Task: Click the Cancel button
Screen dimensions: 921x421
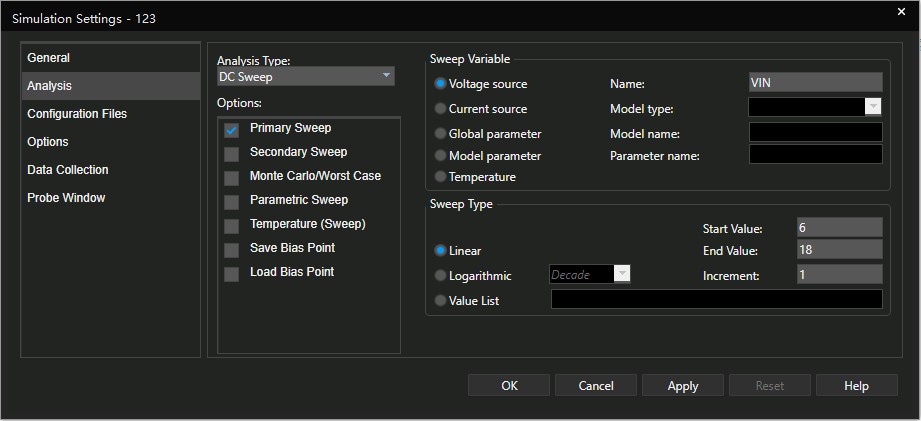Action: coord(596,386)
